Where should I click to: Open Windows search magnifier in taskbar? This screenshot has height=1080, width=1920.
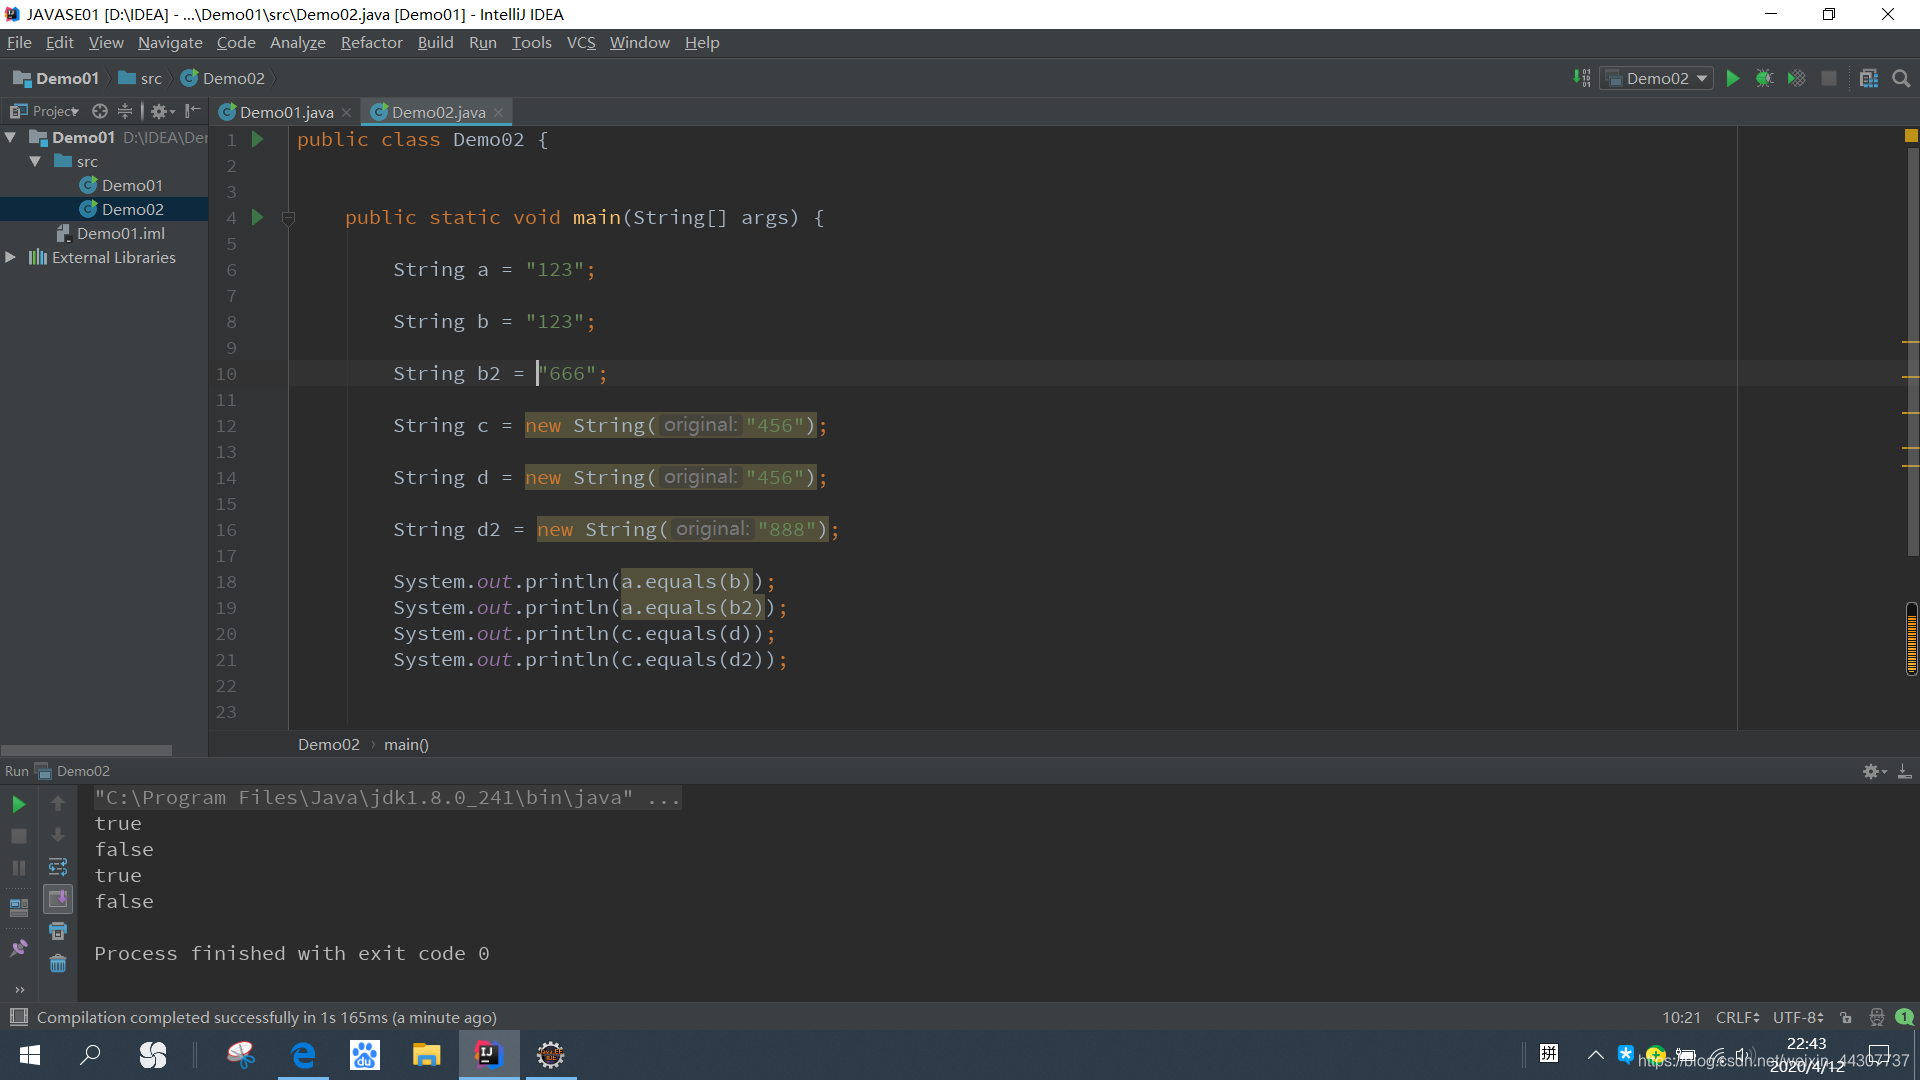pyautogui.click(x=91, y=1055)
